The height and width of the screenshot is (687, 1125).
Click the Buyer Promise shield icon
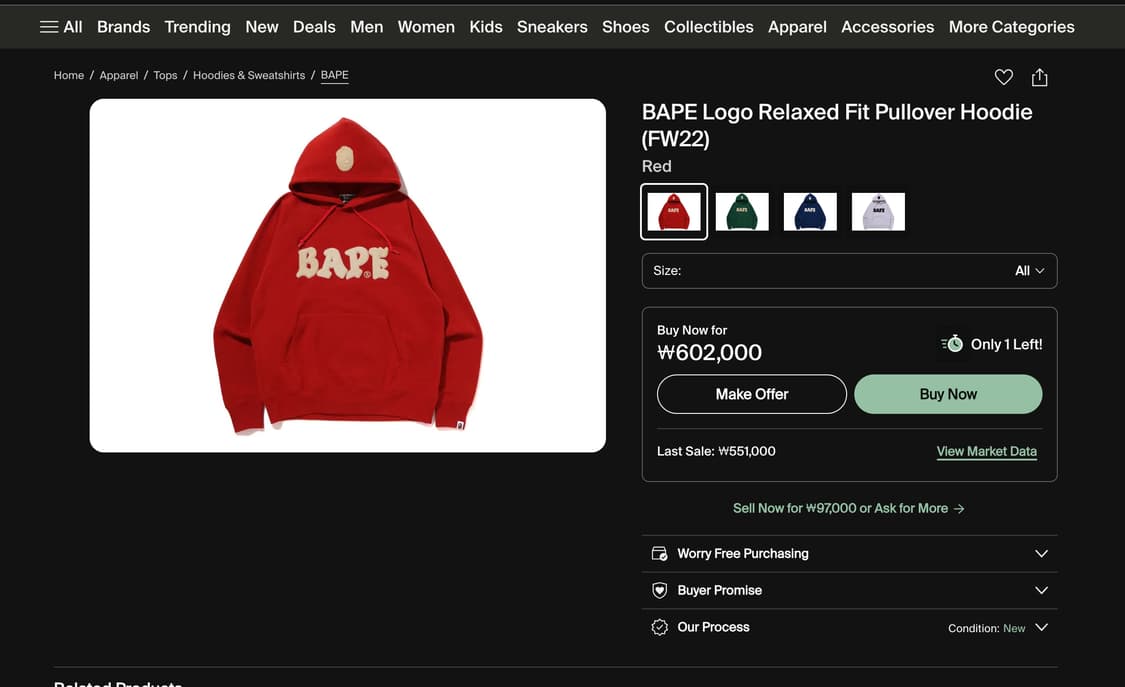(x=659, y=590)
